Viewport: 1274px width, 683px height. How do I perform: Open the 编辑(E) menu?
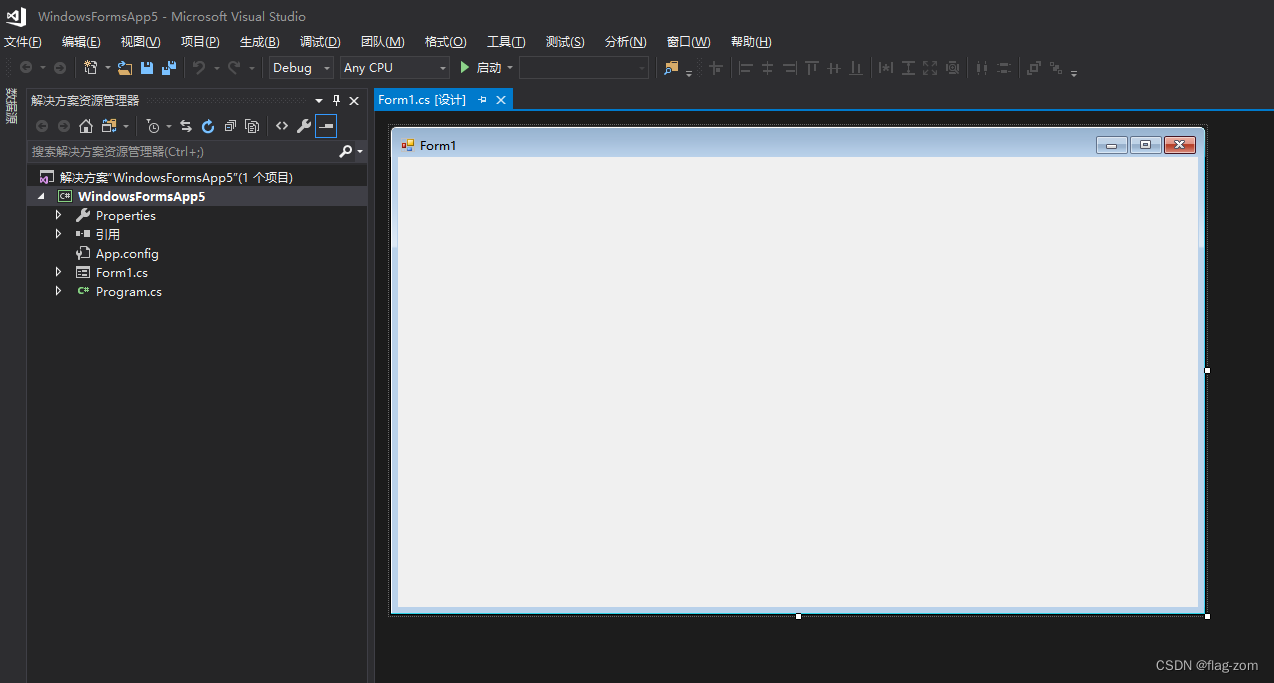[x=81, y=41]
